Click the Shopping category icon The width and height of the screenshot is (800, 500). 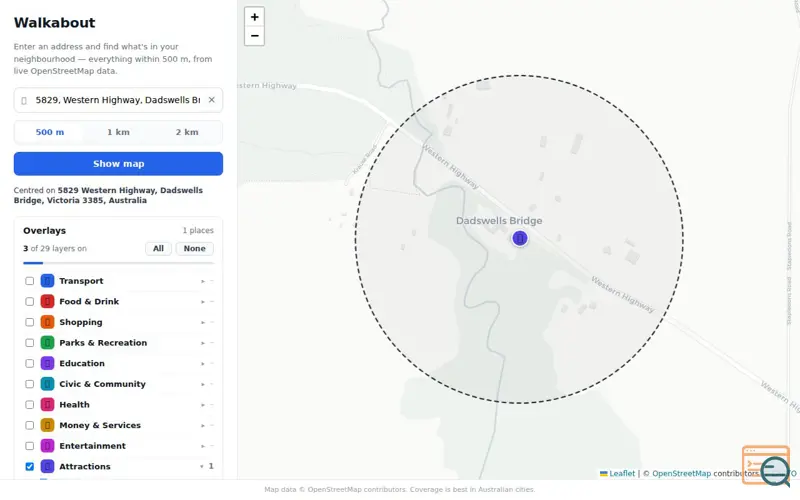pyautogui.click(x=47, y=322)
